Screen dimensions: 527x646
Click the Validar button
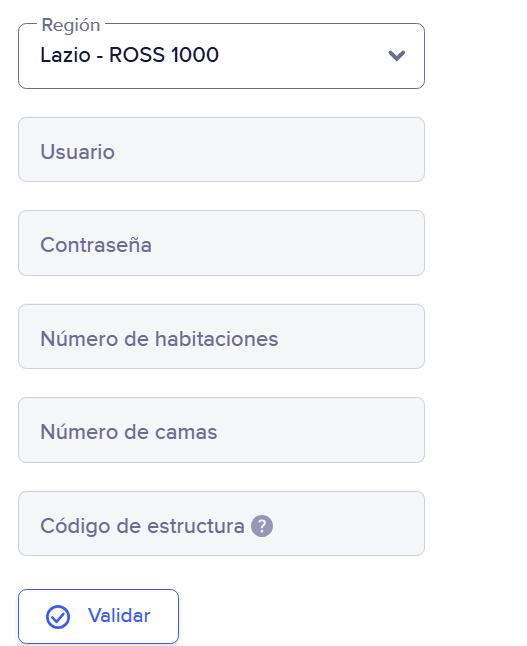click(98, 616)
